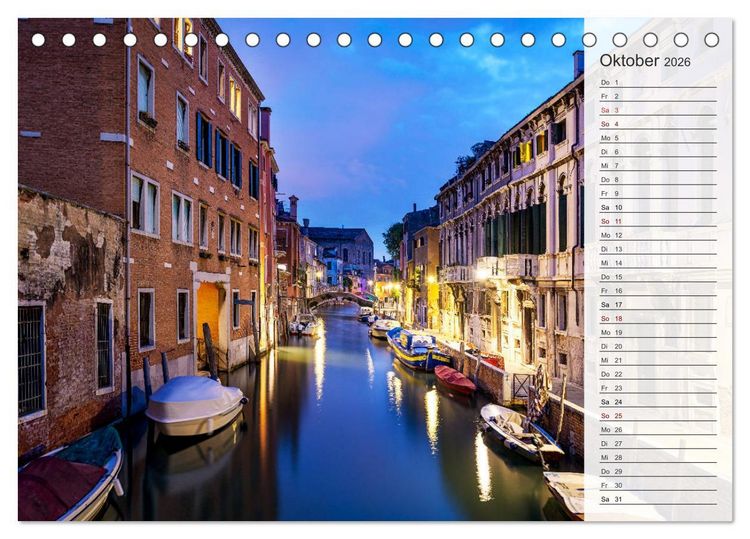Select the date row Fr 2
This screenshot has height=539, width=750.
click(658, 96)
